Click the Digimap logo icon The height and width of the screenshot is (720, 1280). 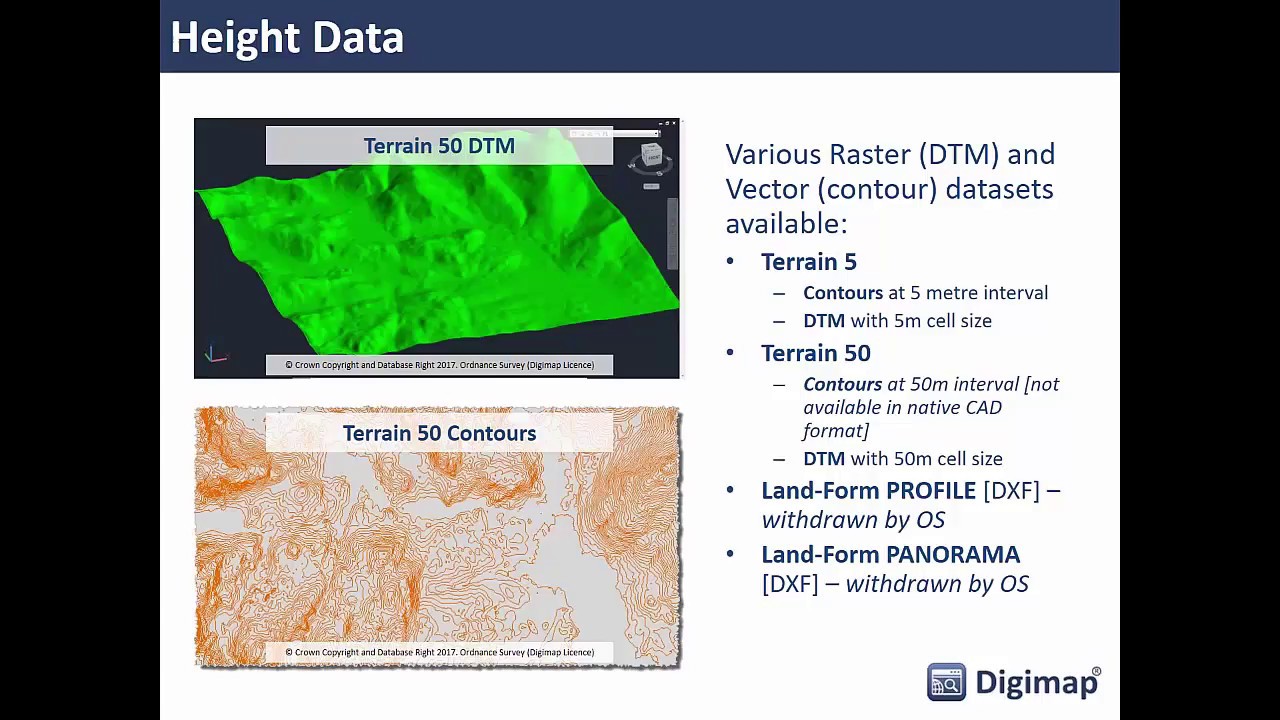[946, 682]
